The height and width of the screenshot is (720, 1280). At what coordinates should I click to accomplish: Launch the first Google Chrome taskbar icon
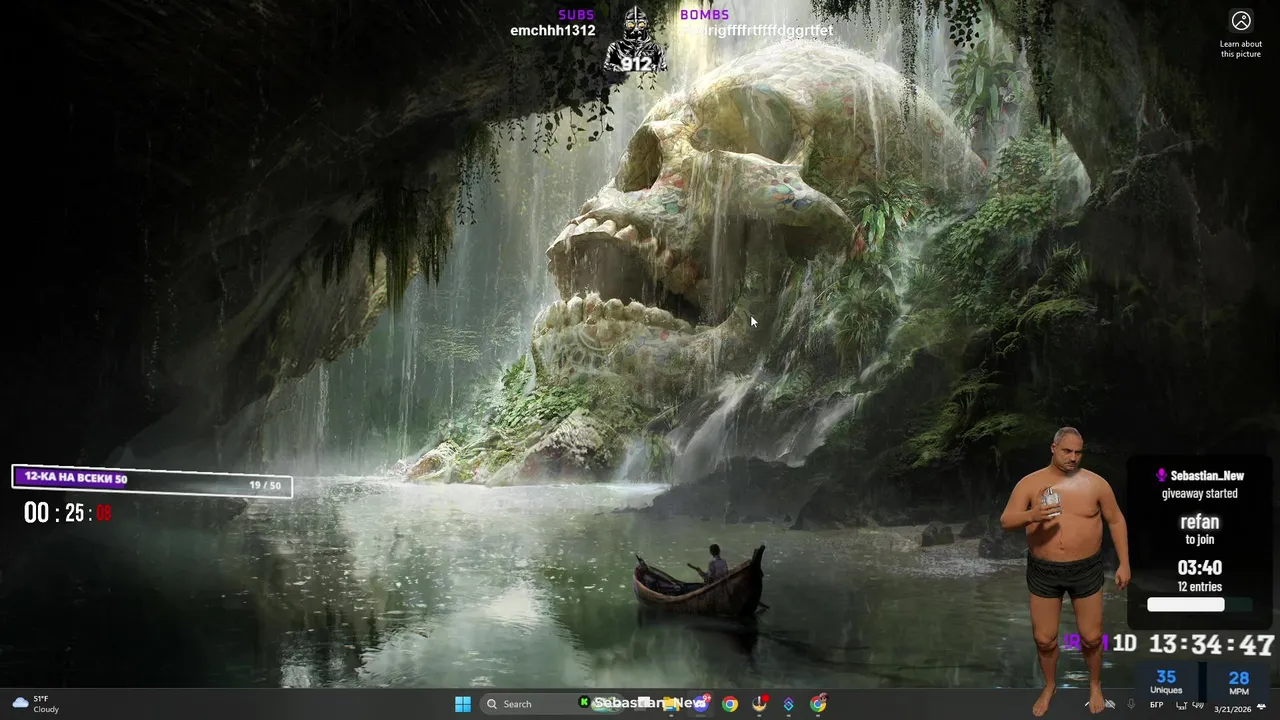point(730,704)
